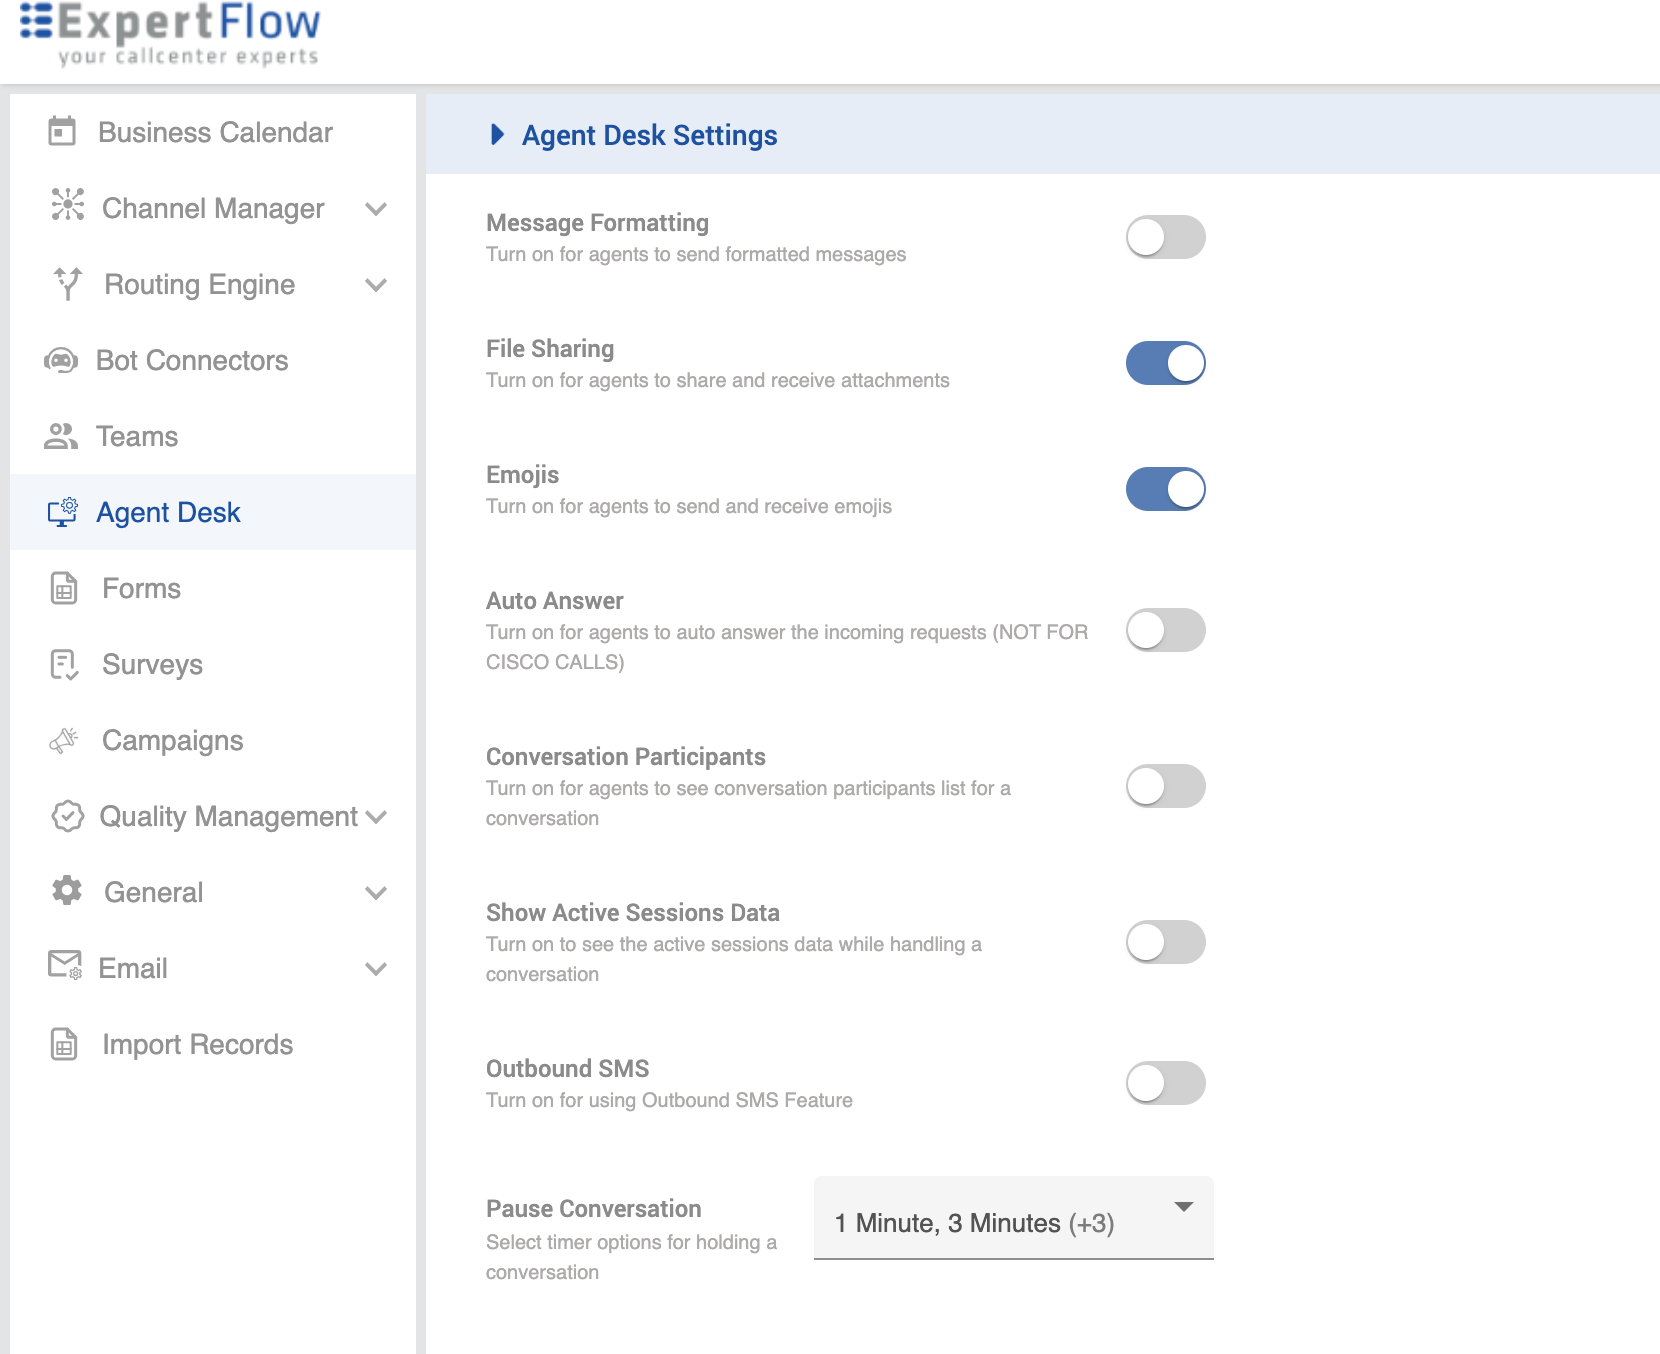
Task: Expand the Channel Manager chevron
Action: pos(376,209)
